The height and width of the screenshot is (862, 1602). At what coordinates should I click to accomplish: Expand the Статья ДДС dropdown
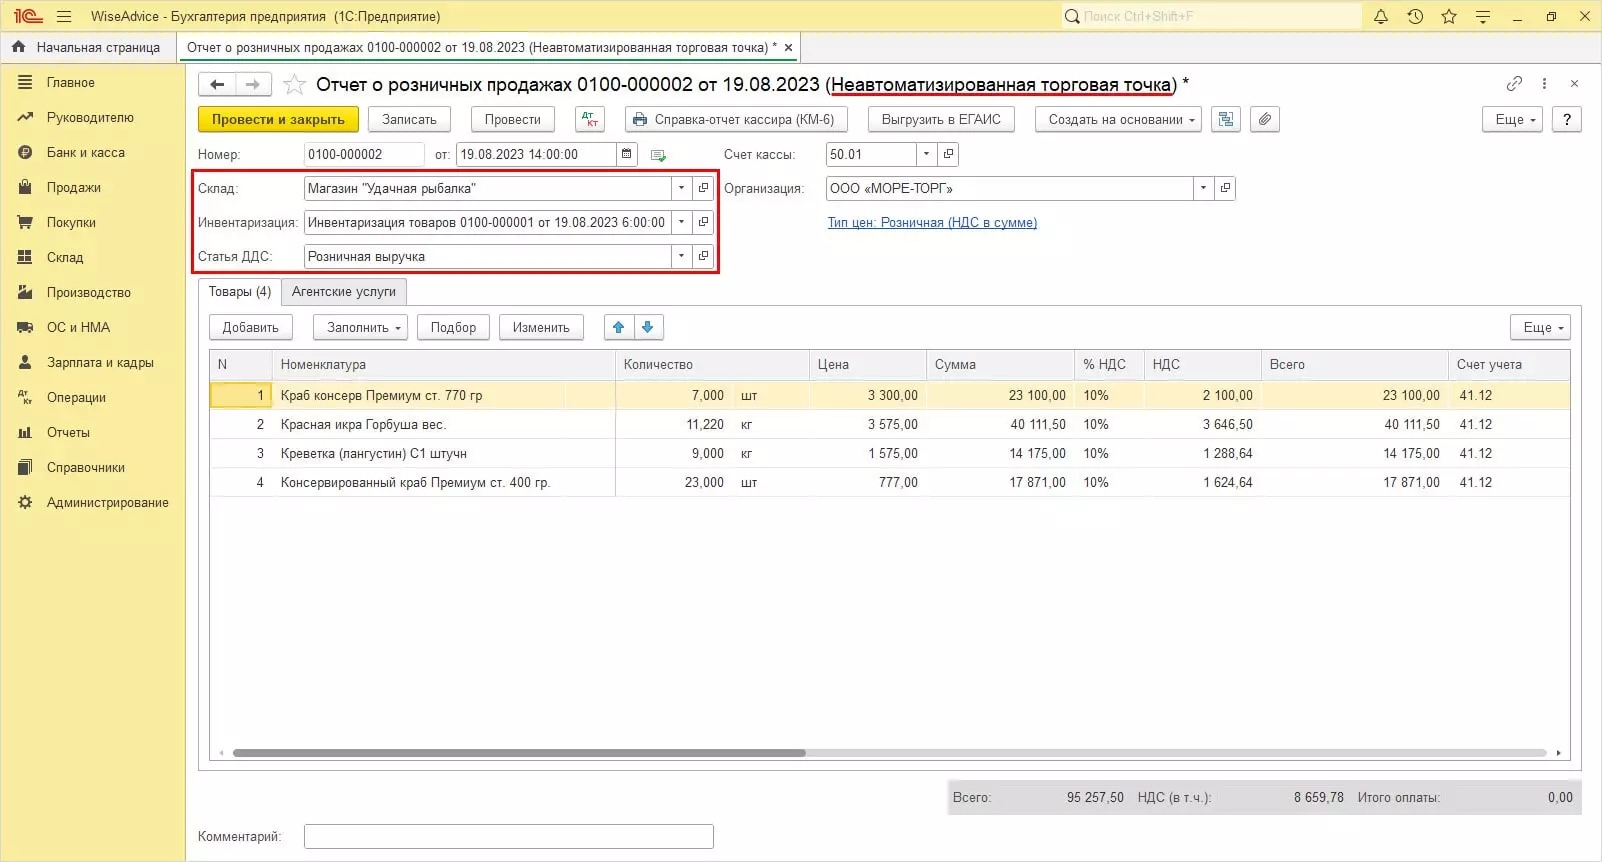pyautogui.click(x=681, y=256)
